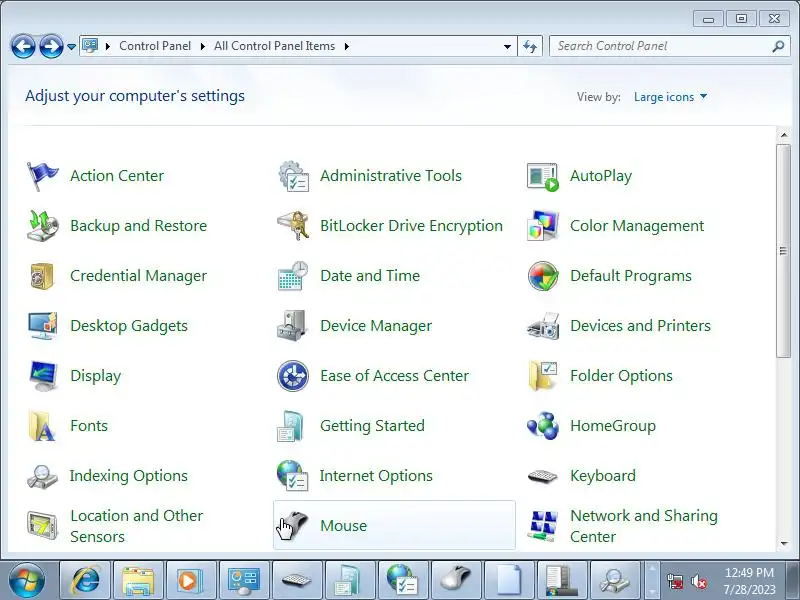Click the scrollbar down arrow
The width and height of the screenshot is (800, 600).
pyautogui.click(x=784, y=544)
